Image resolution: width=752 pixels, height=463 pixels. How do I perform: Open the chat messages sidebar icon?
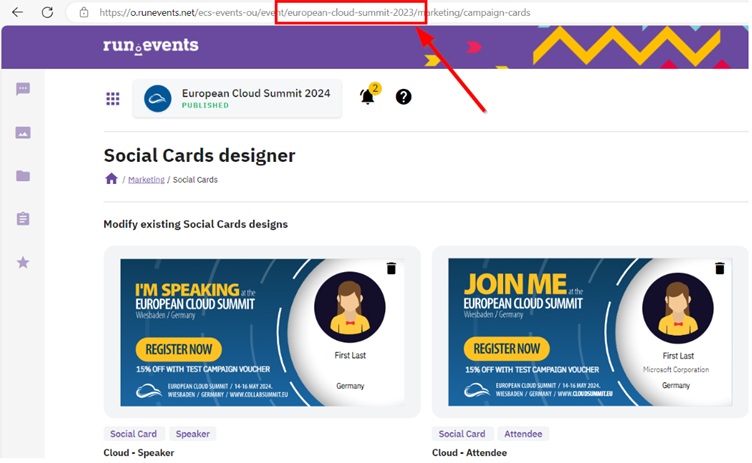point(23,89)
